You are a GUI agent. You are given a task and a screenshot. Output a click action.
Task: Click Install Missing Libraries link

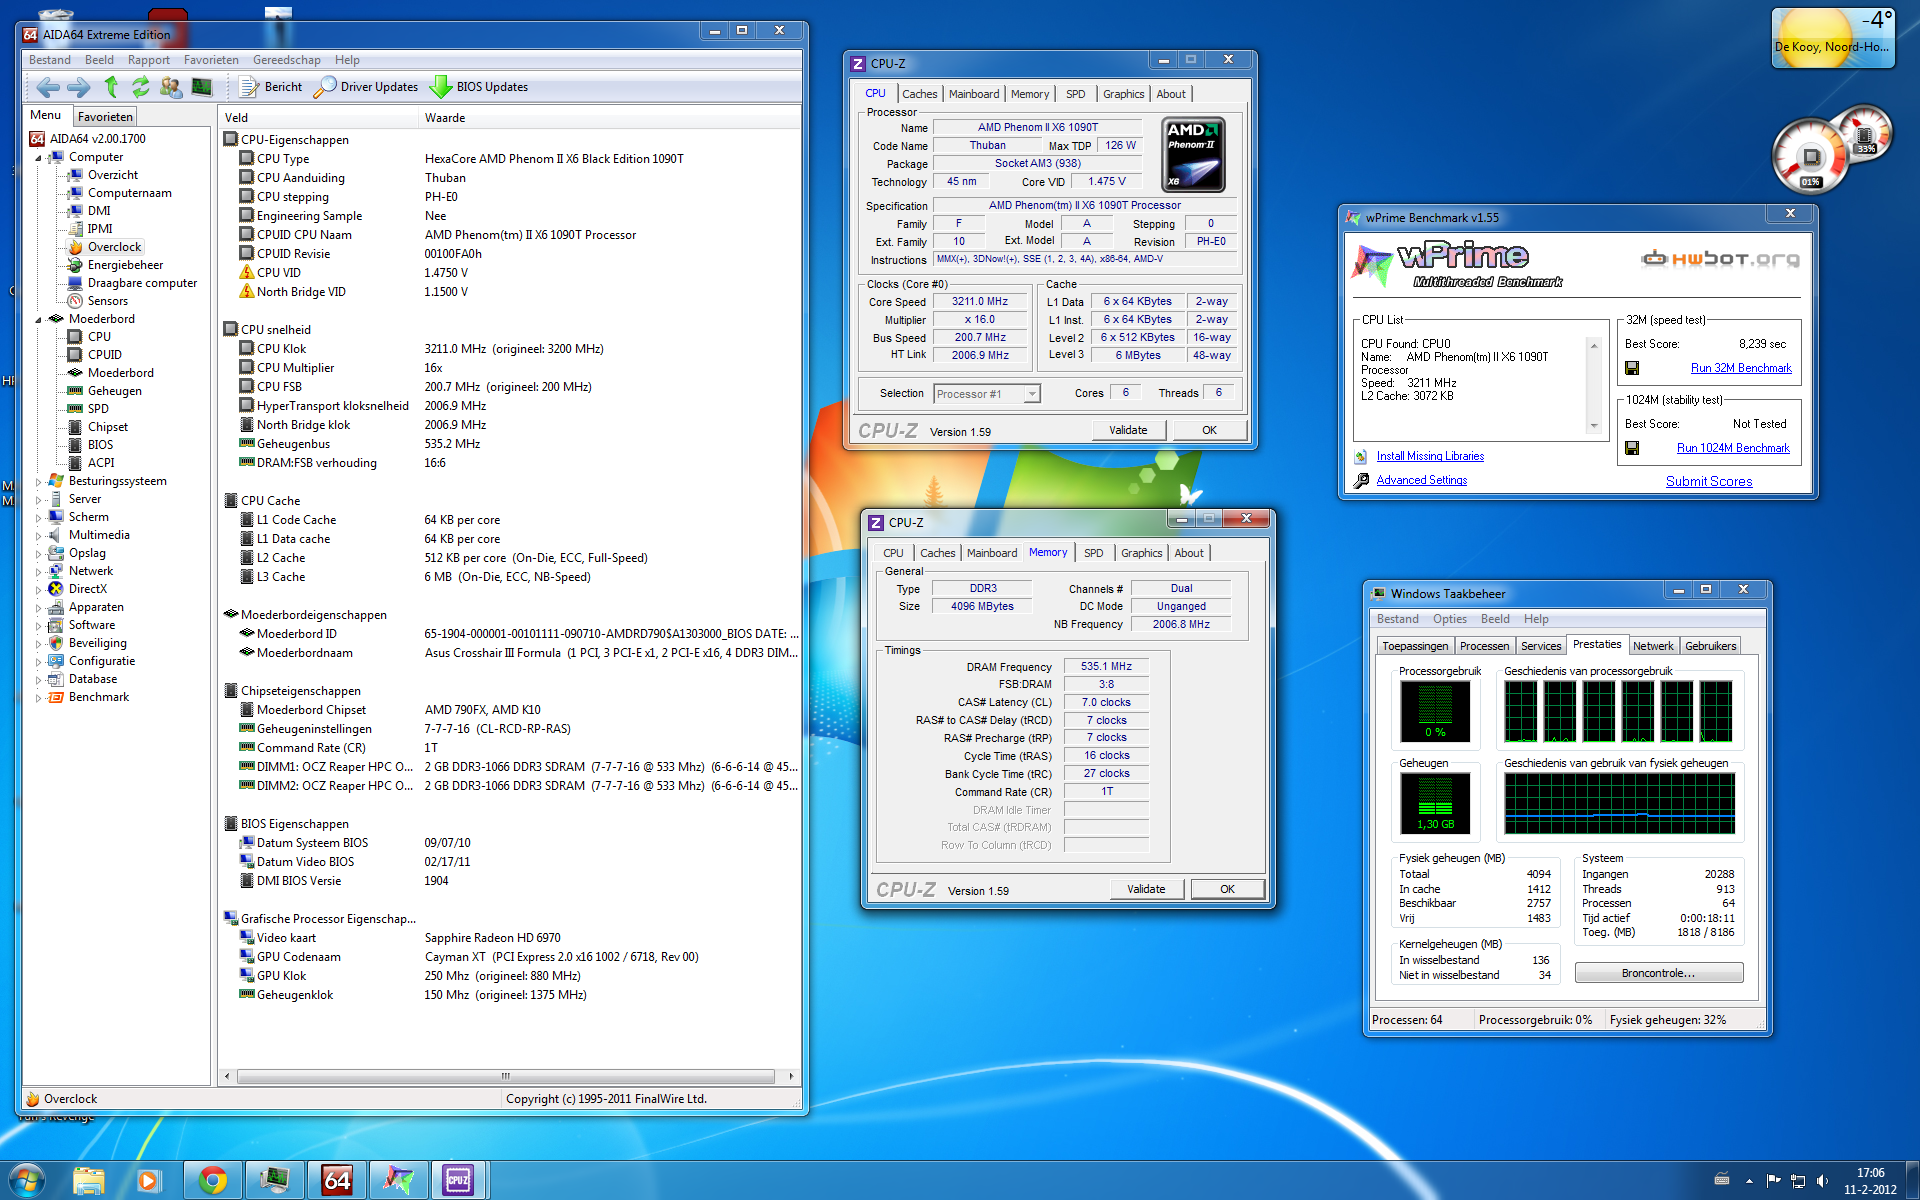tap(1430, 456)
